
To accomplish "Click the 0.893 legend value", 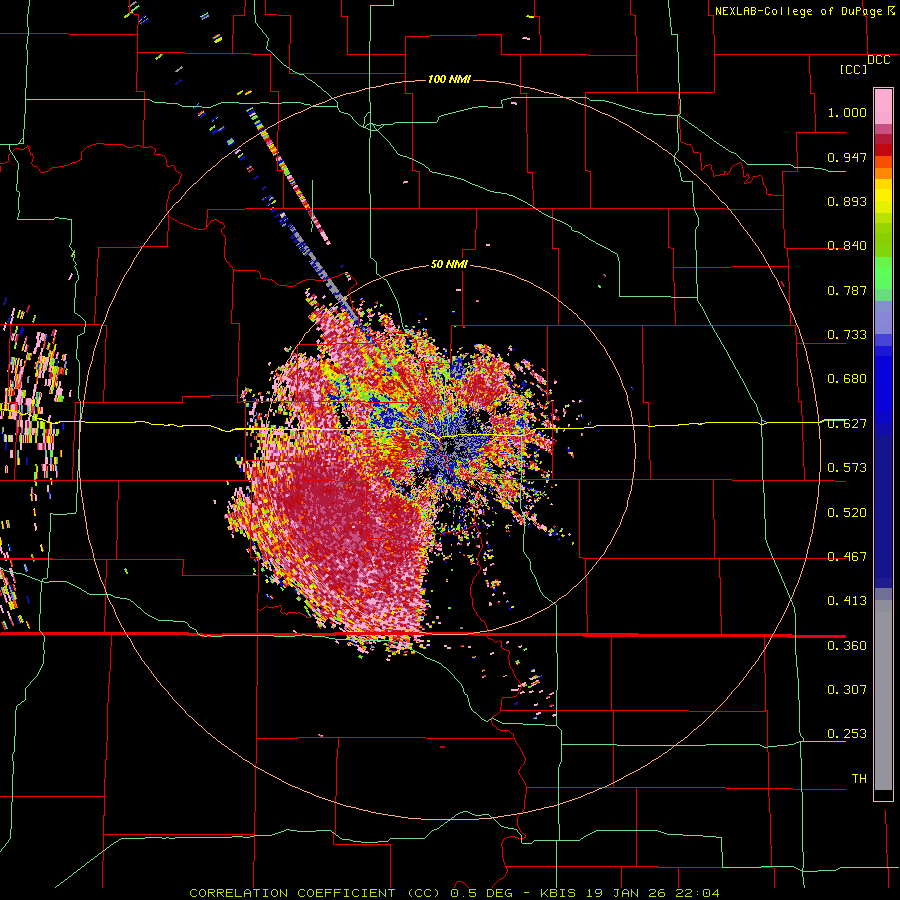I will (847, 201).
